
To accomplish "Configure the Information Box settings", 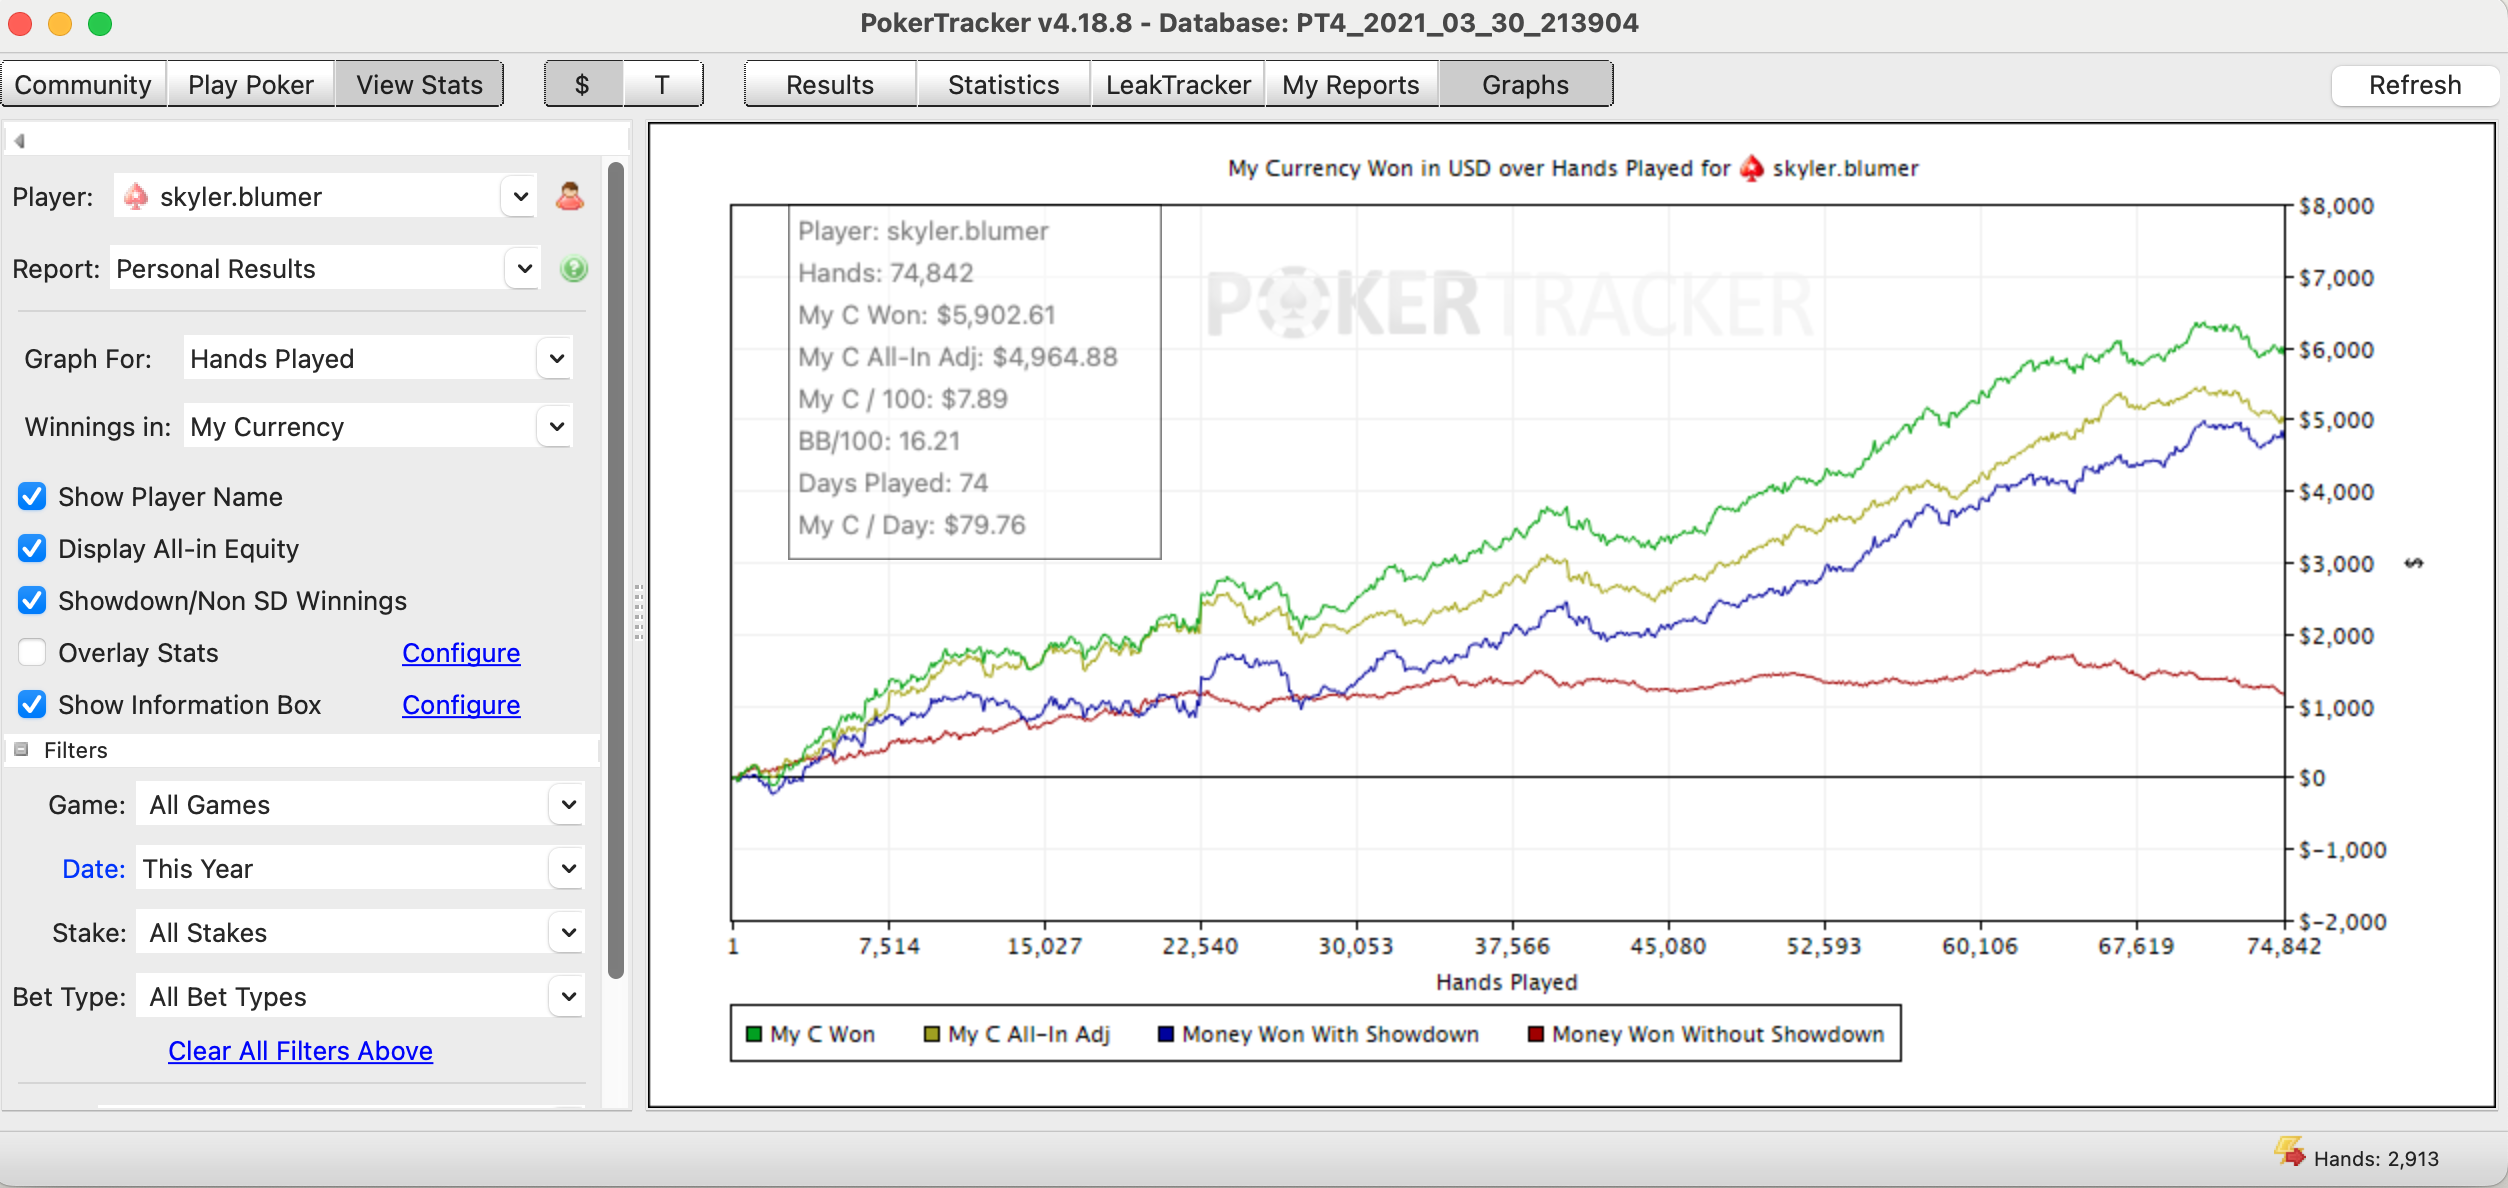I will click(x=461, y=705).
